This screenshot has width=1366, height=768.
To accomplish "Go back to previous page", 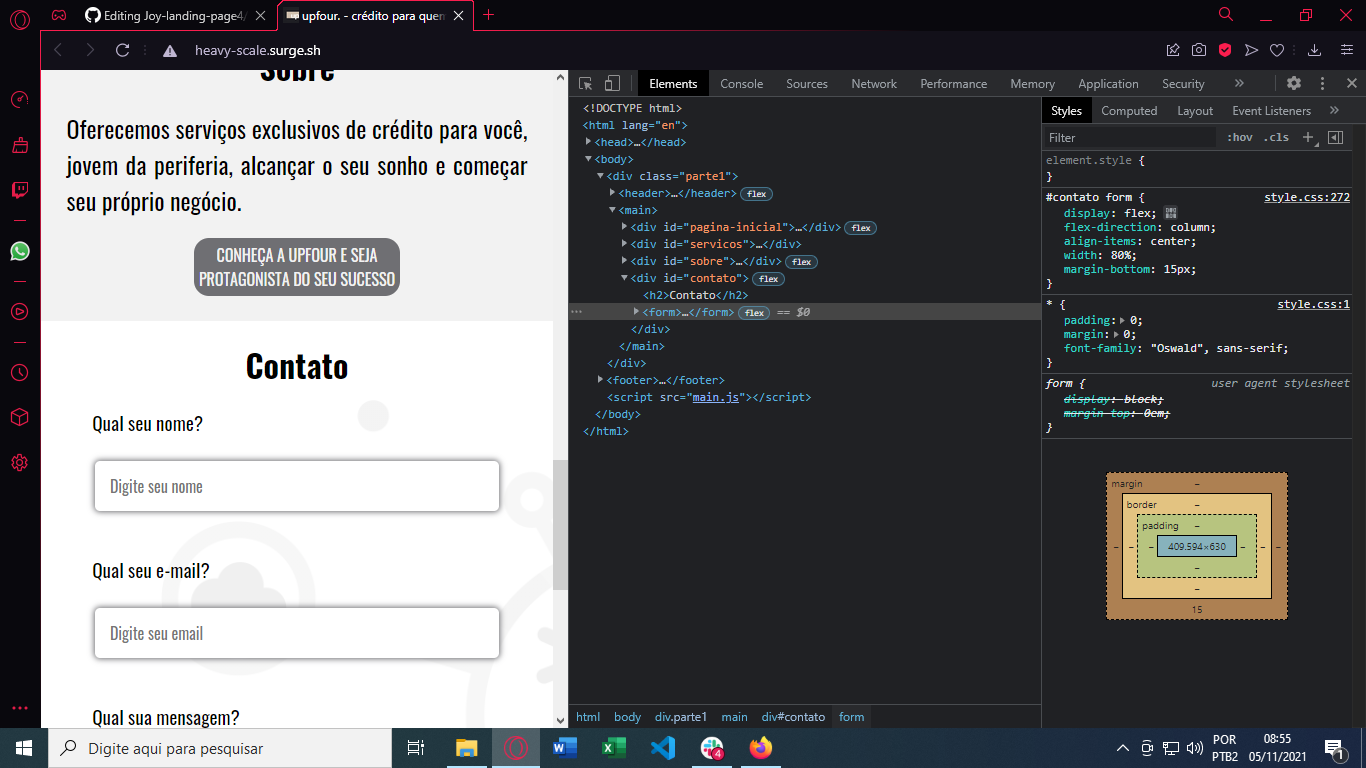I will [x=58, y=50].
